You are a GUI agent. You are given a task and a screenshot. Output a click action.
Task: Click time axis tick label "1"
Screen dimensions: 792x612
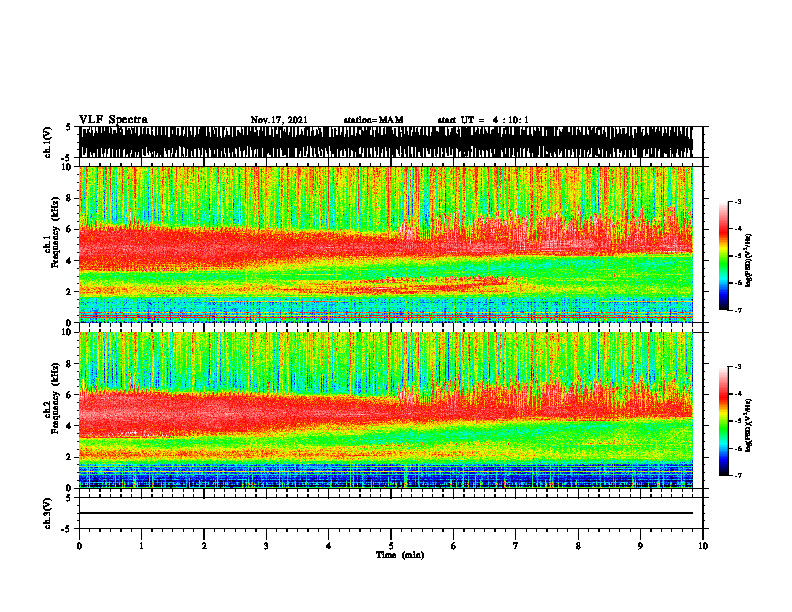tap(141, 545)
